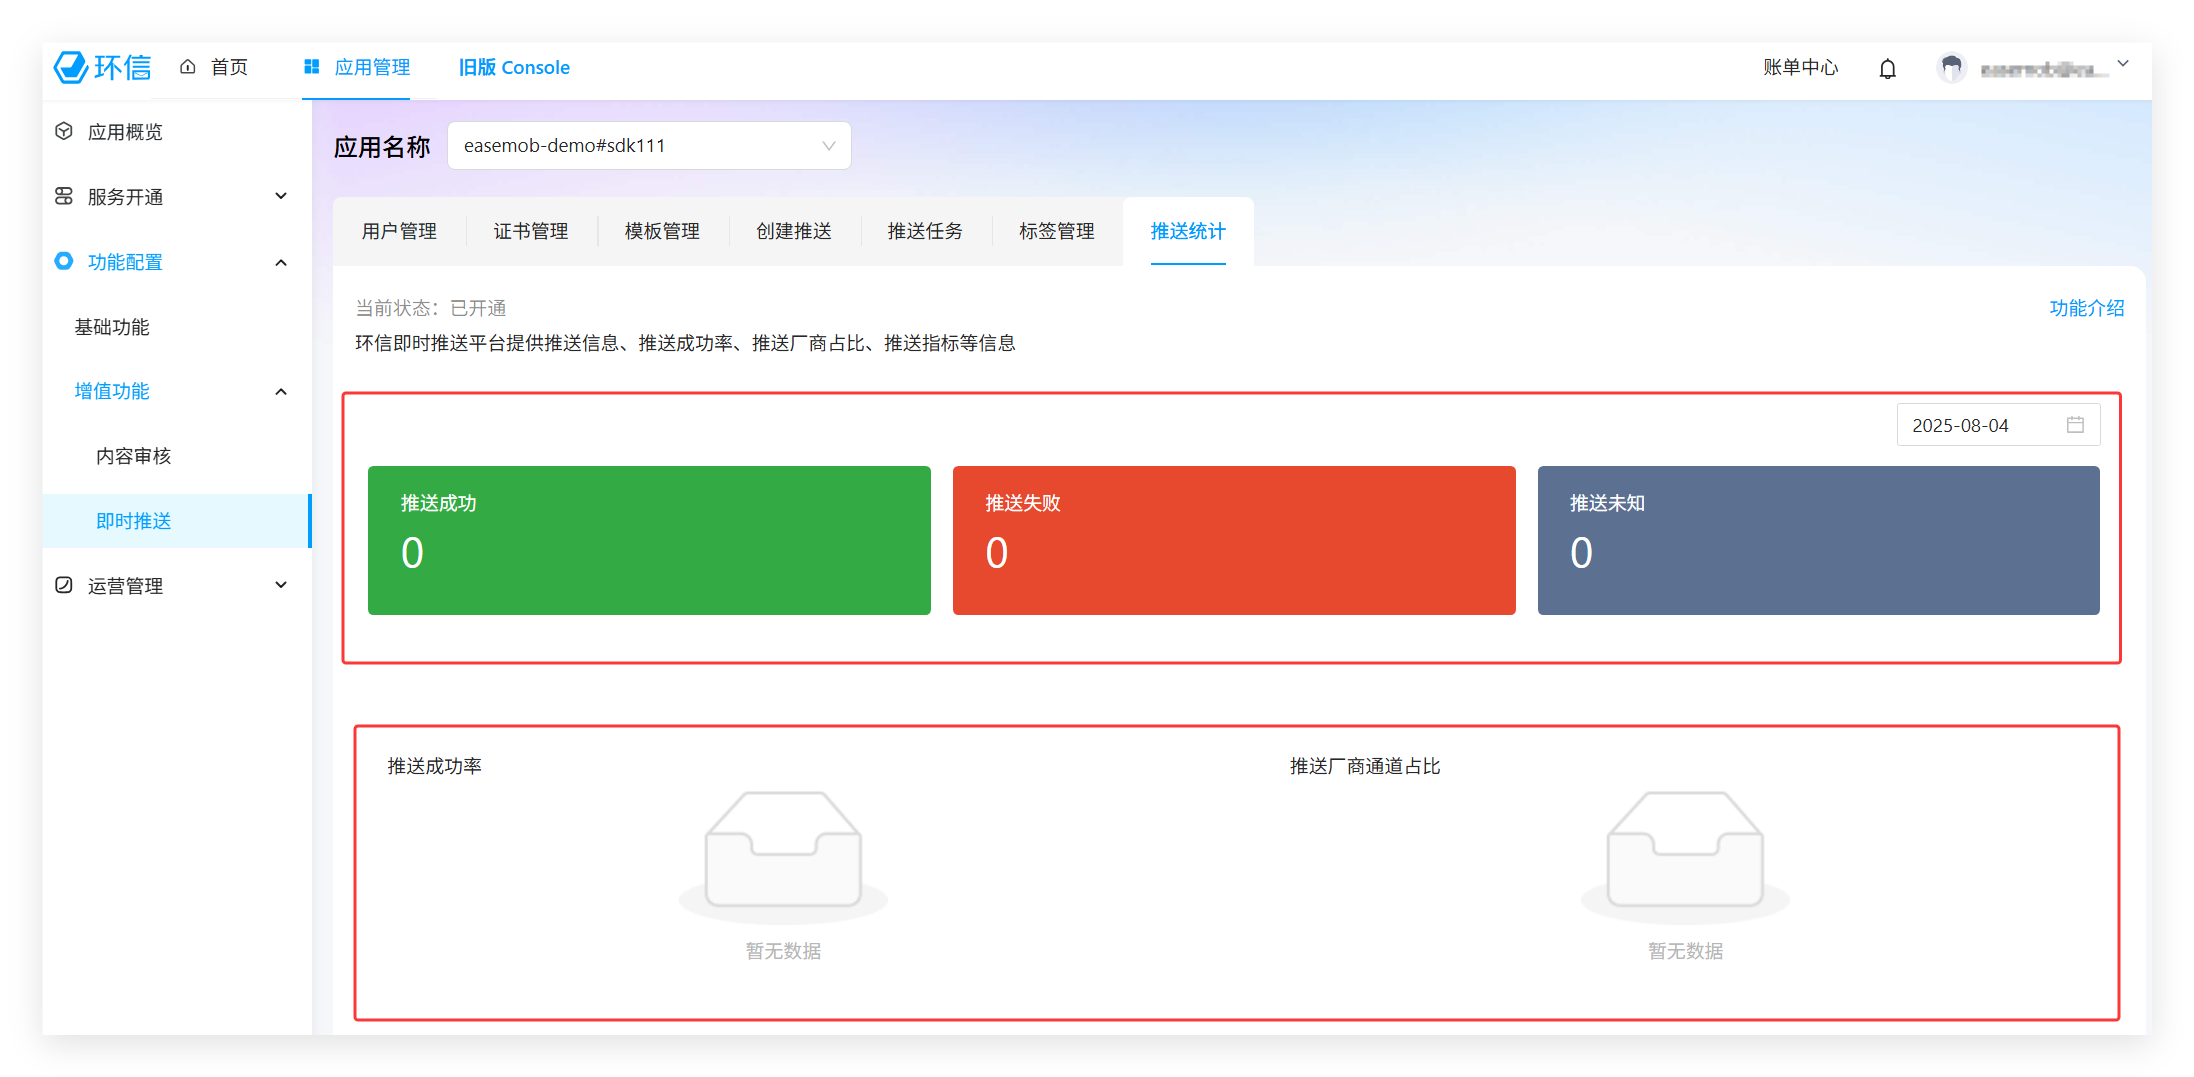Click the calendar icon in date field

tap(2075, 425)
